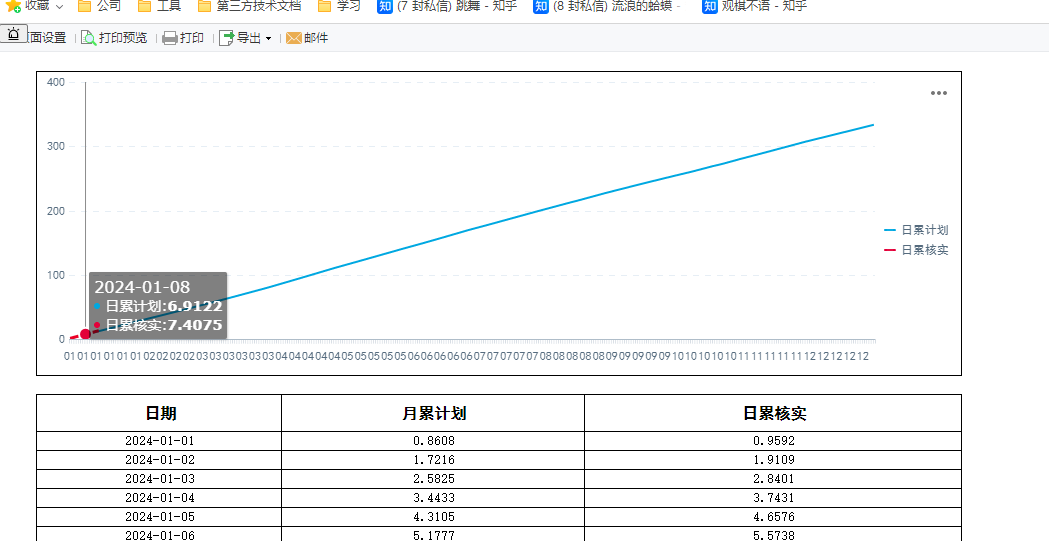Click the 0.8608 plan value cell
Screen dimensions: 1049x541
433,441
